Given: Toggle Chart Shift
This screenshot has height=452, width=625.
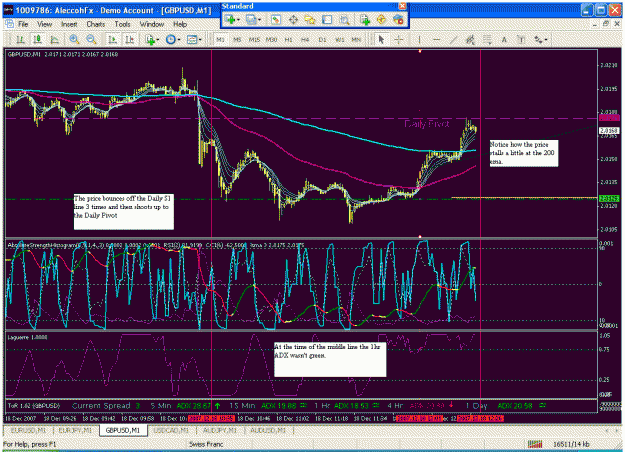Looking at the screenshot, I should click(x=130, y=39).
